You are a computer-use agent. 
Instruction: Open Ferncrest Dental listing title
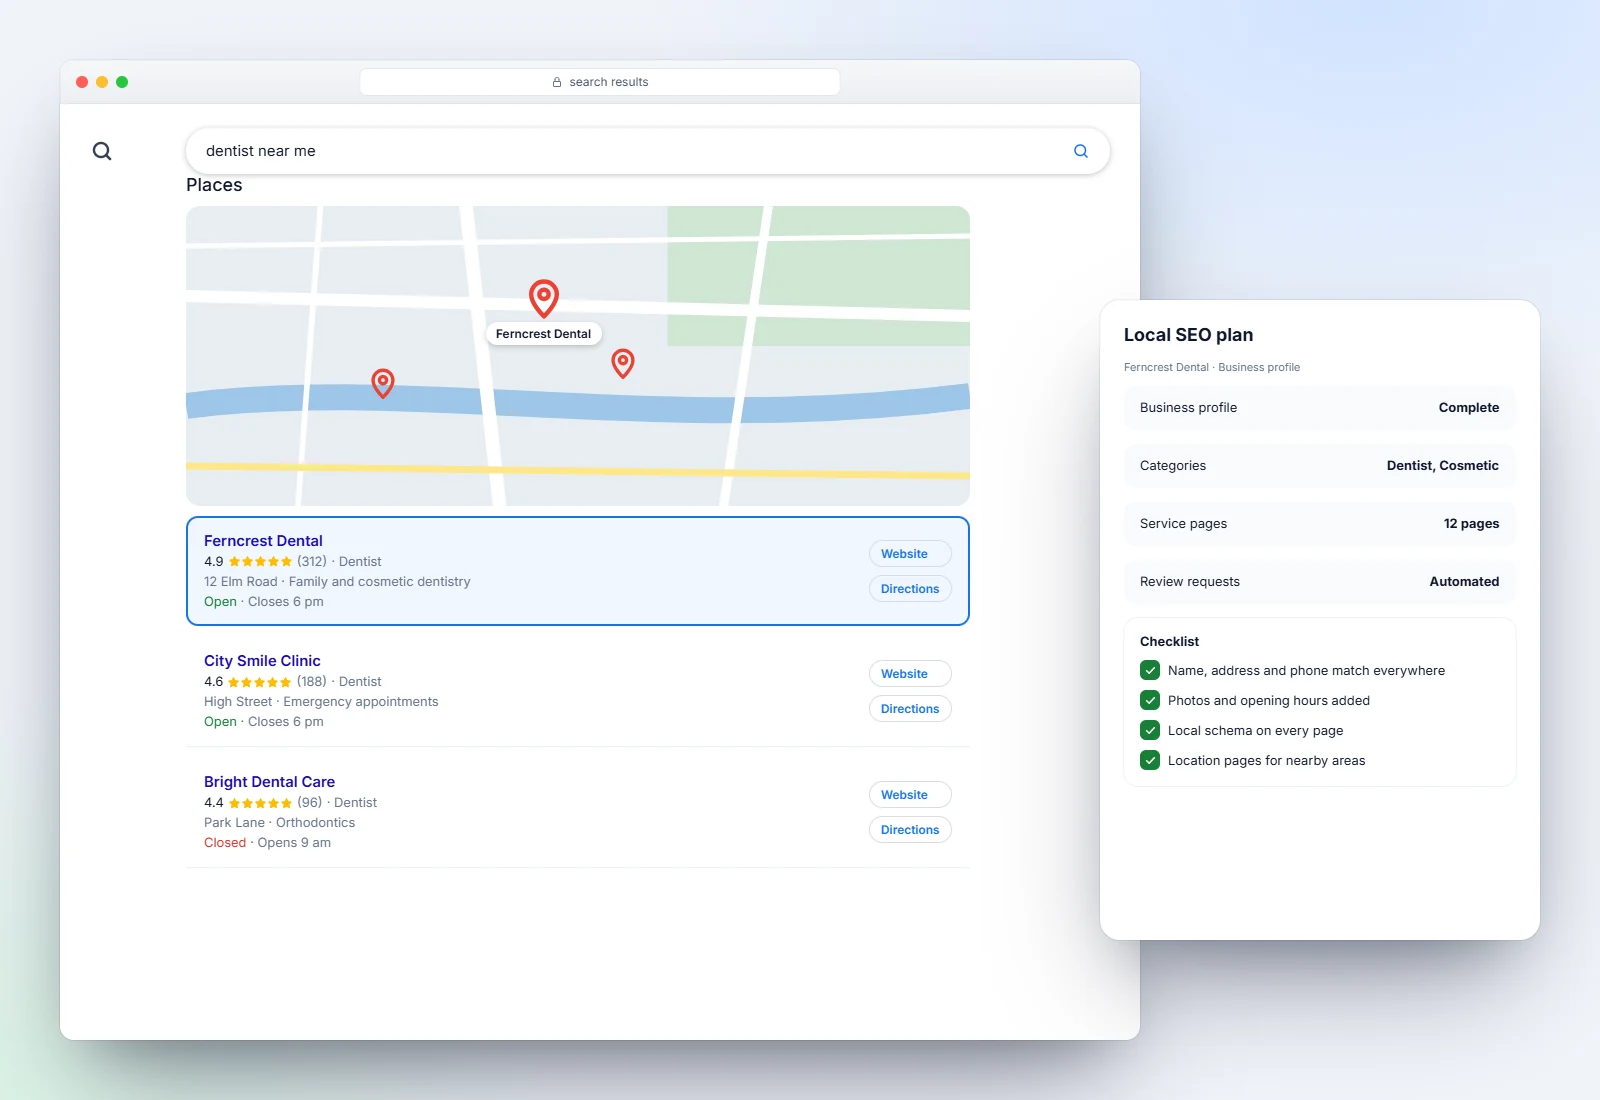[x=263, y=541]
